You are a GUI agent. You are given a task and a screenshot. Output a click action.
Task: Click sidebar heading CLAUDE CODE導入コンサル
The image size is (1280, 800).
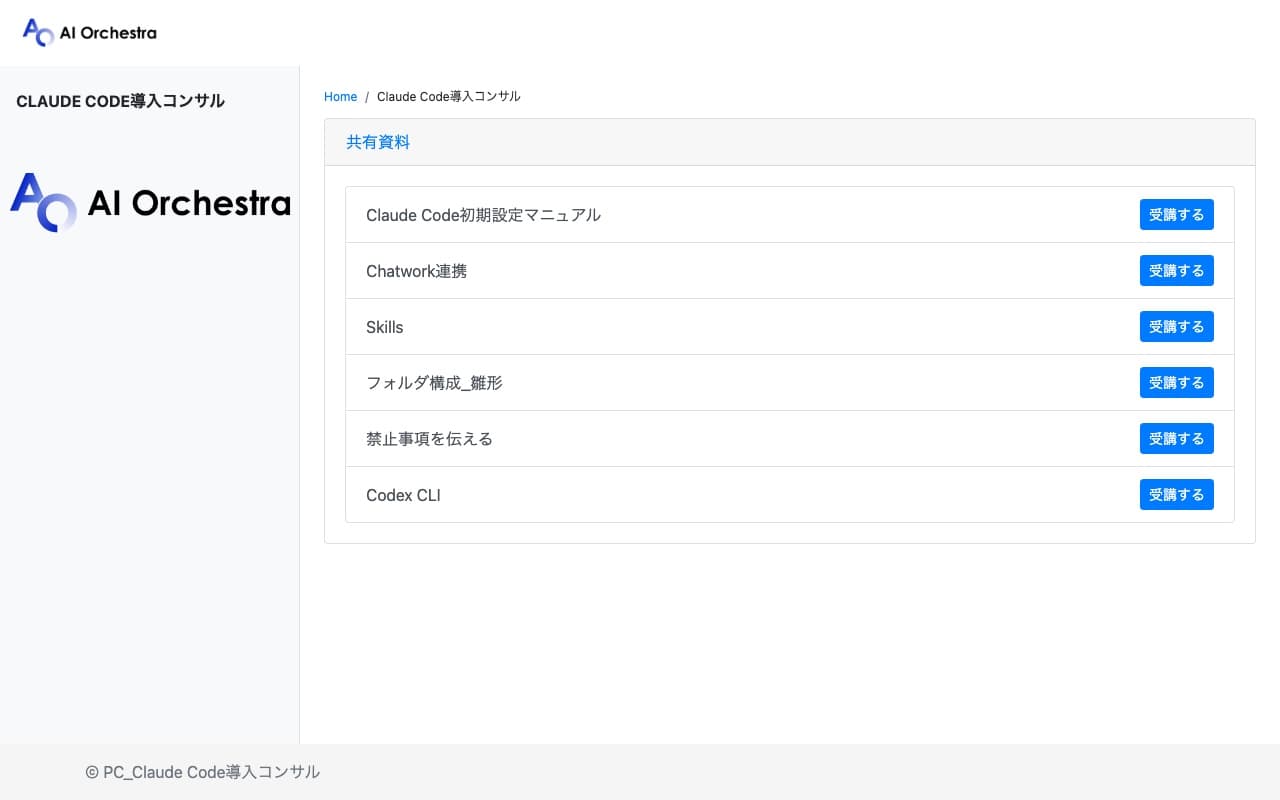pyautogui.click(x=120, y=101)
